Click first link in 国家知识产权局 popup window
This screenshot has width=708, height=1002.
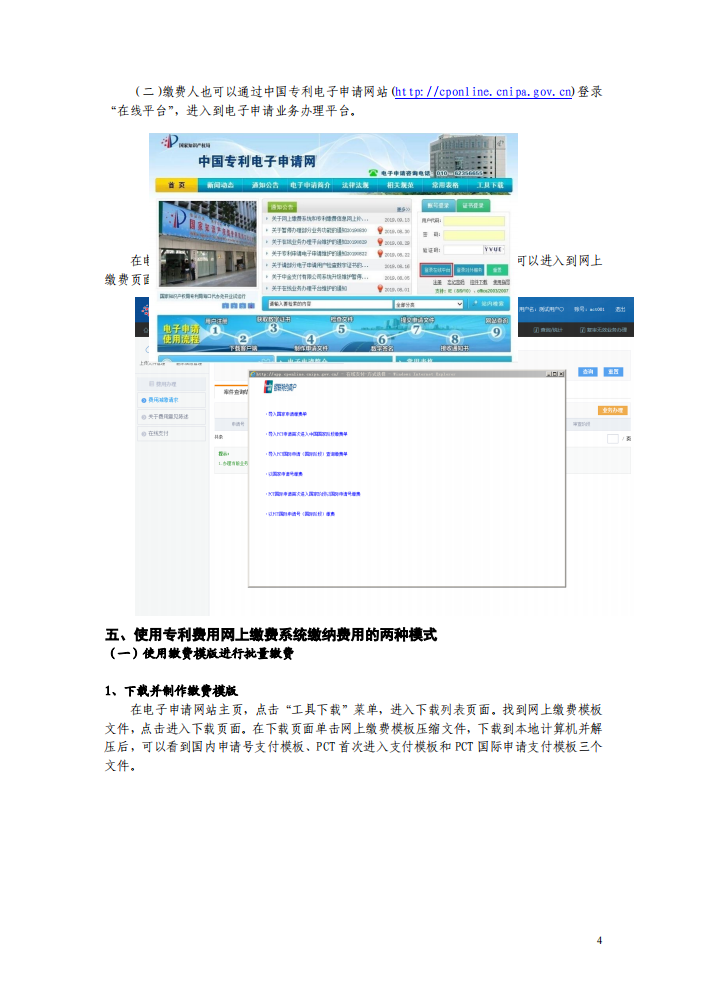(286, 414)
